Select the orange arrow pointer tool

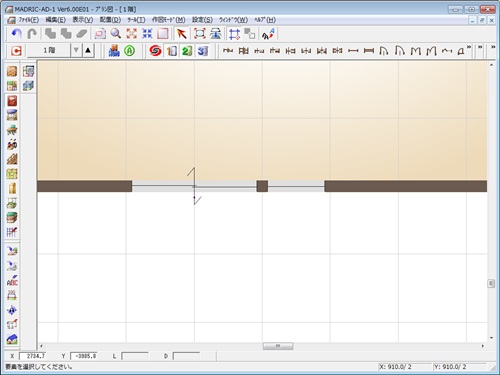coord(182,34)
